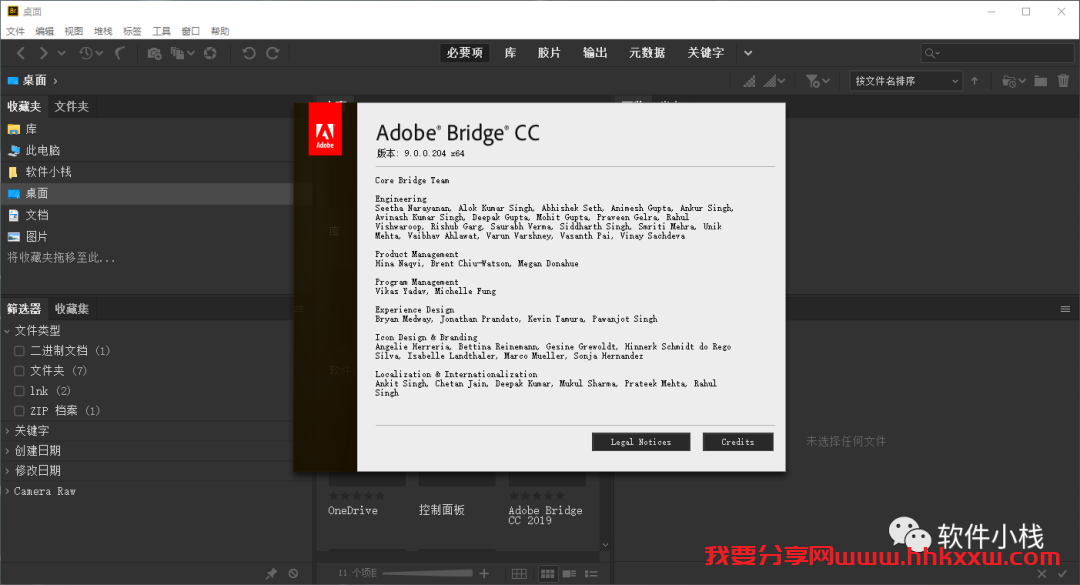This screenshot has height=585, width=1080.
Task: Expand the 创建日期 filter group
Action: tap(8, 451)
